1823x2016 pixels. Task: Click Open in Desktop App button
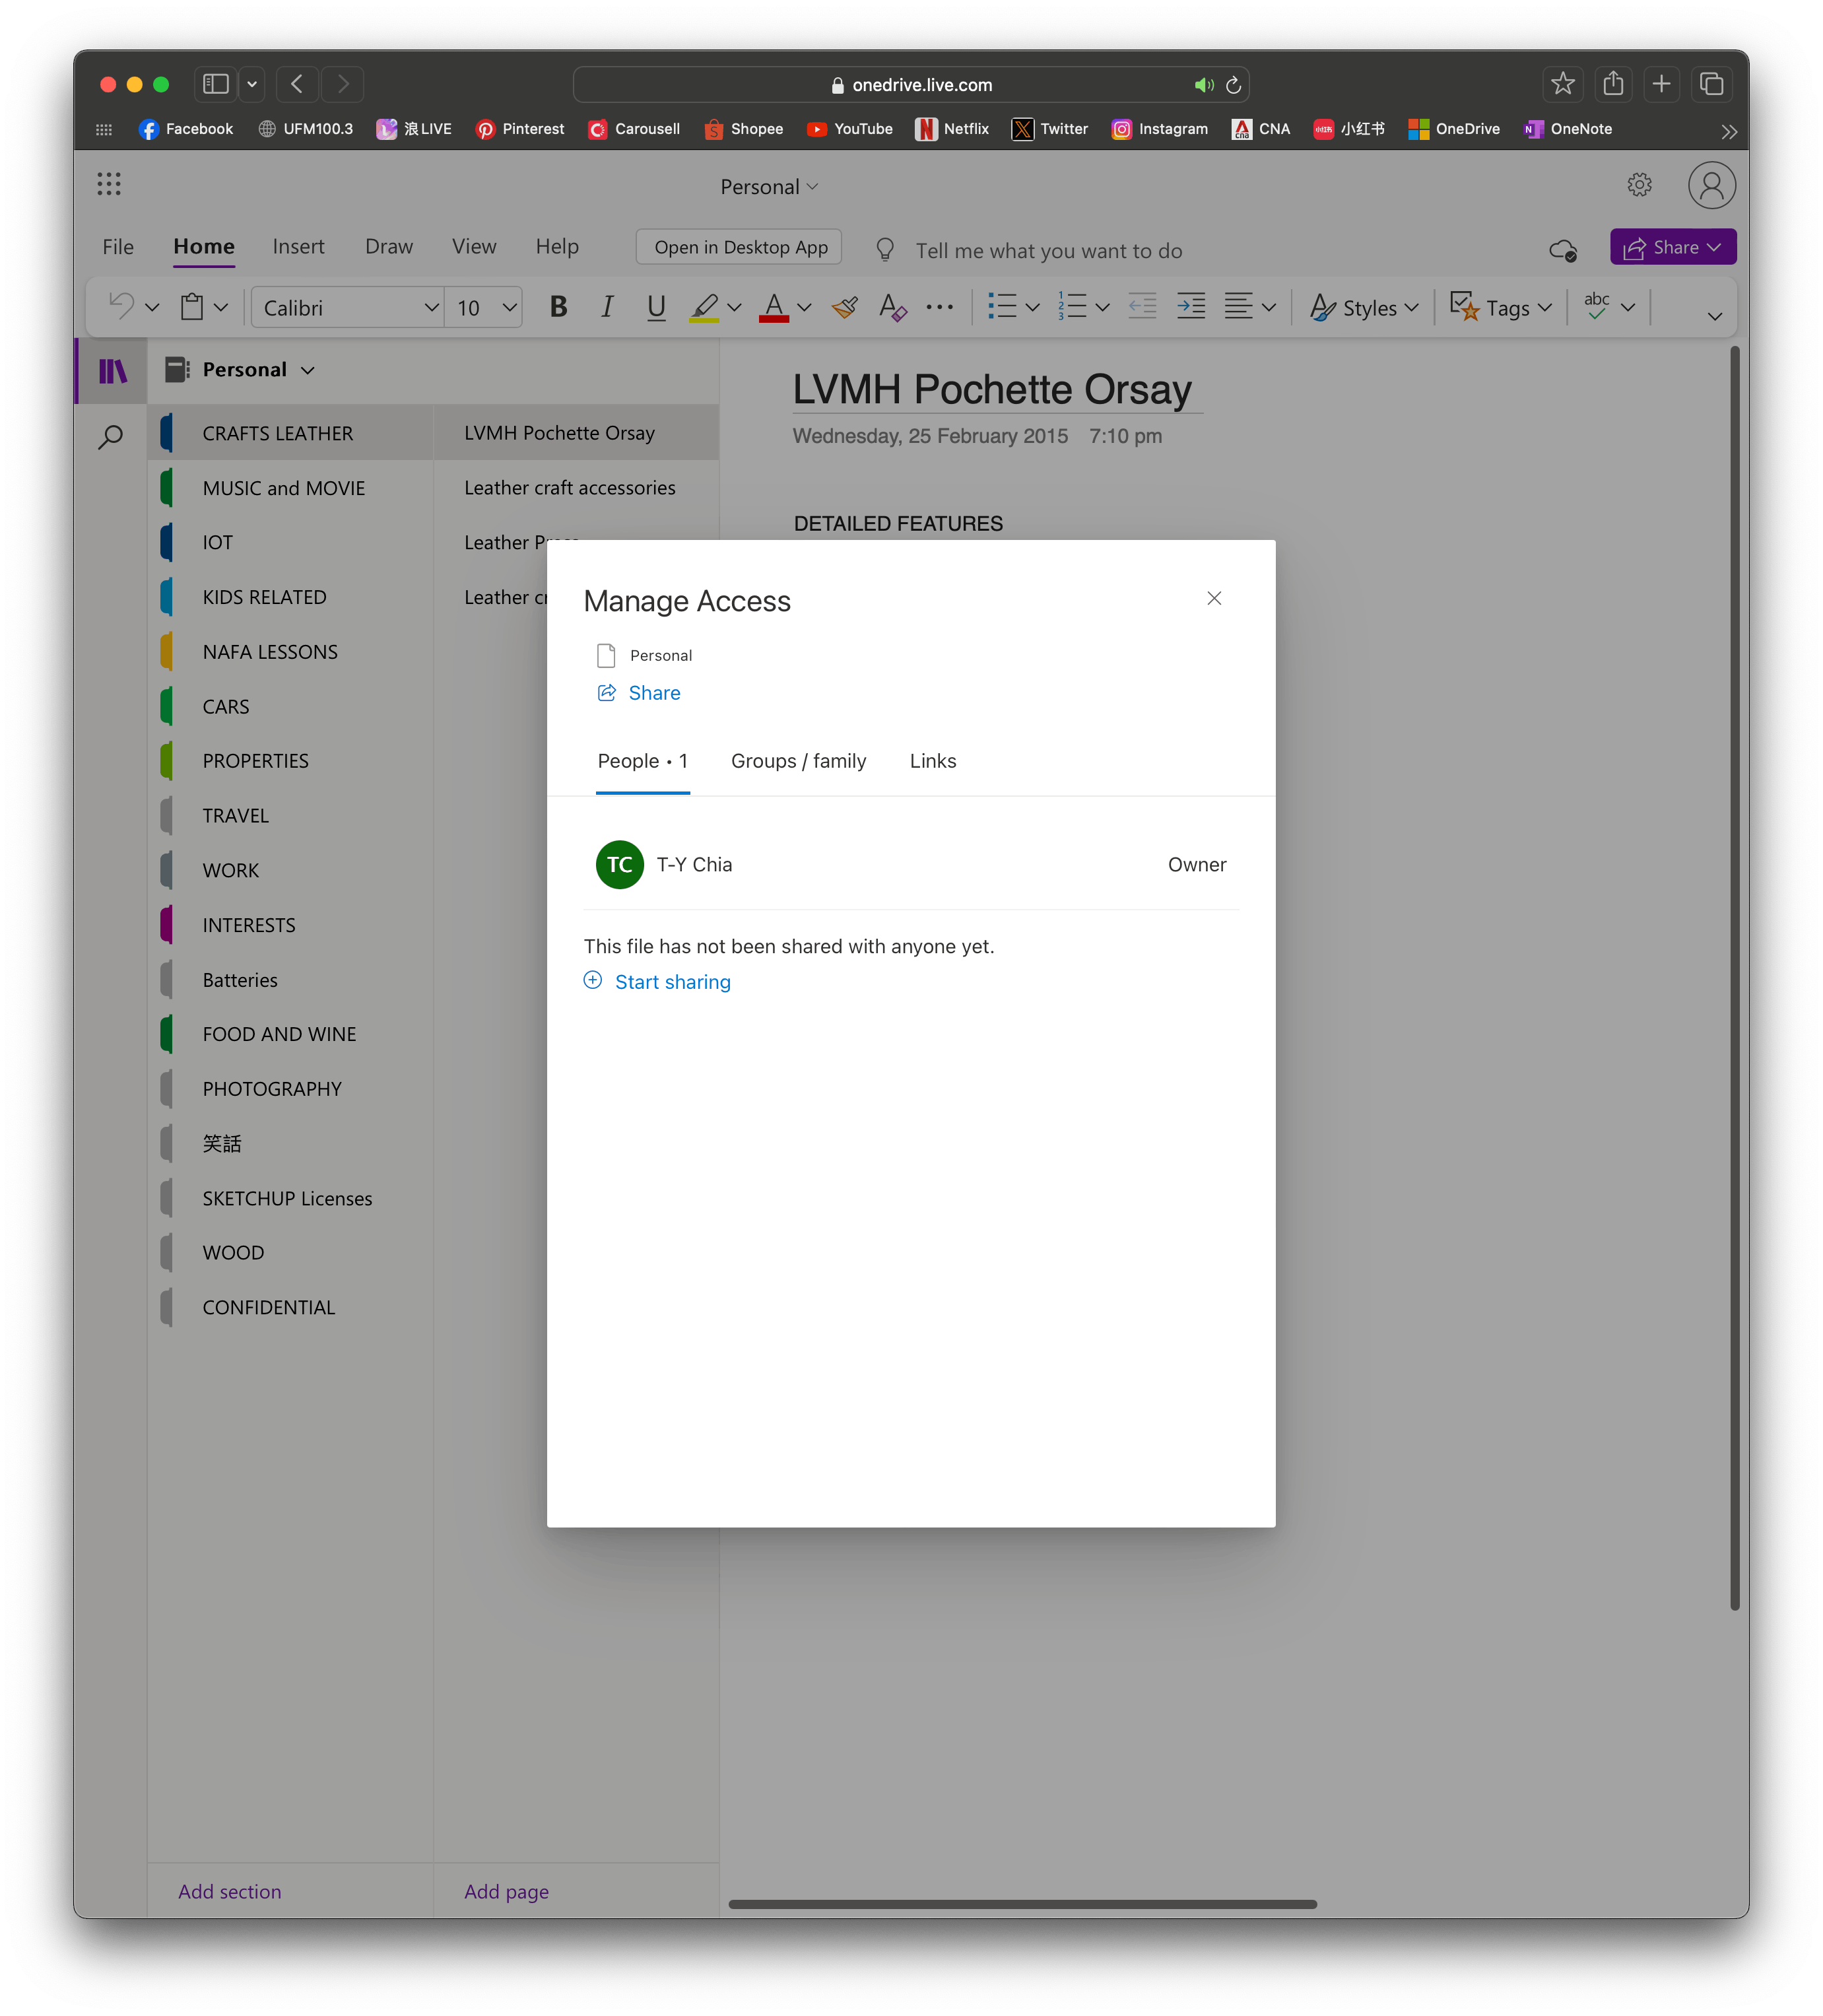point(740,247)
